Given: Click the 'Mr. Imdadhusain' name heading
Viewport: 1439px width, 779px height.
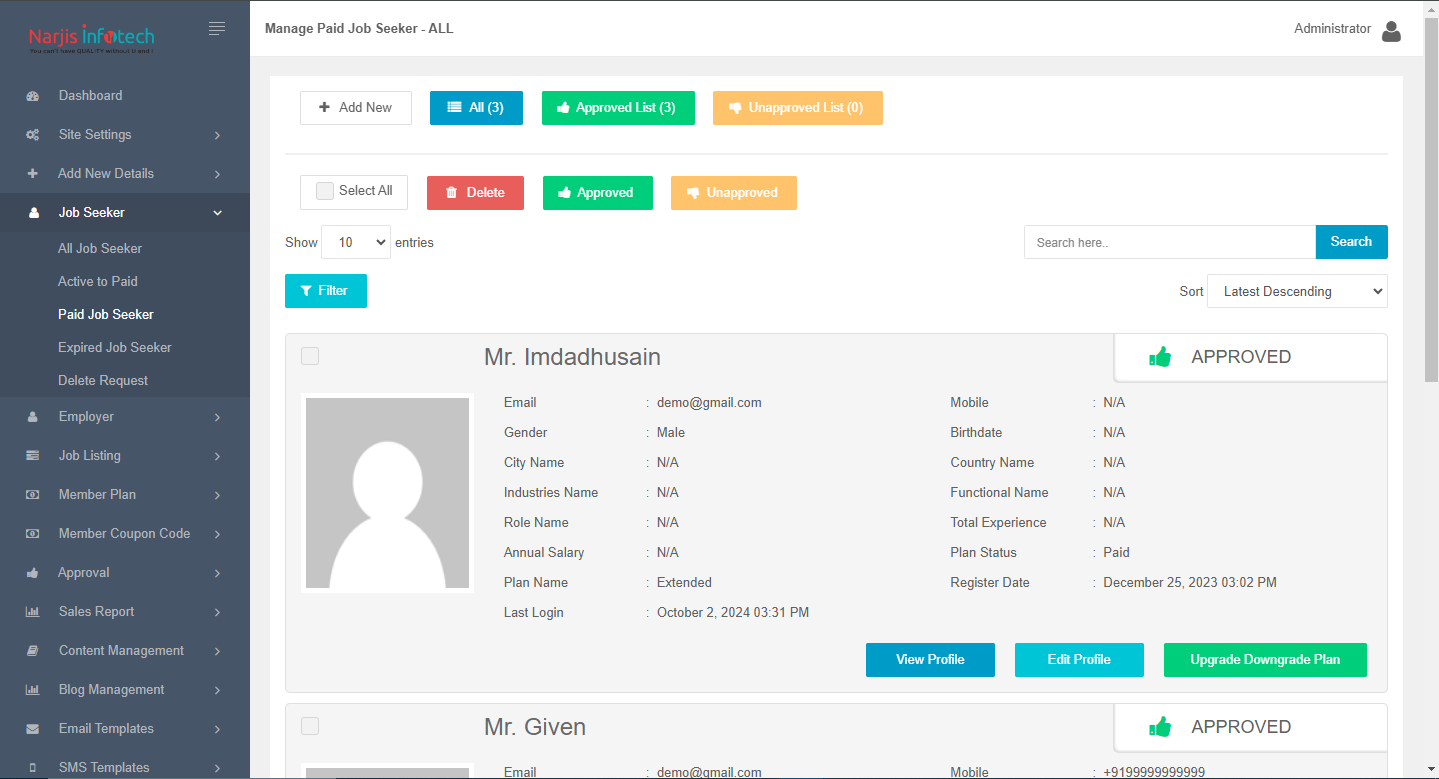Looking at the screenshot, I should [572, 357].
